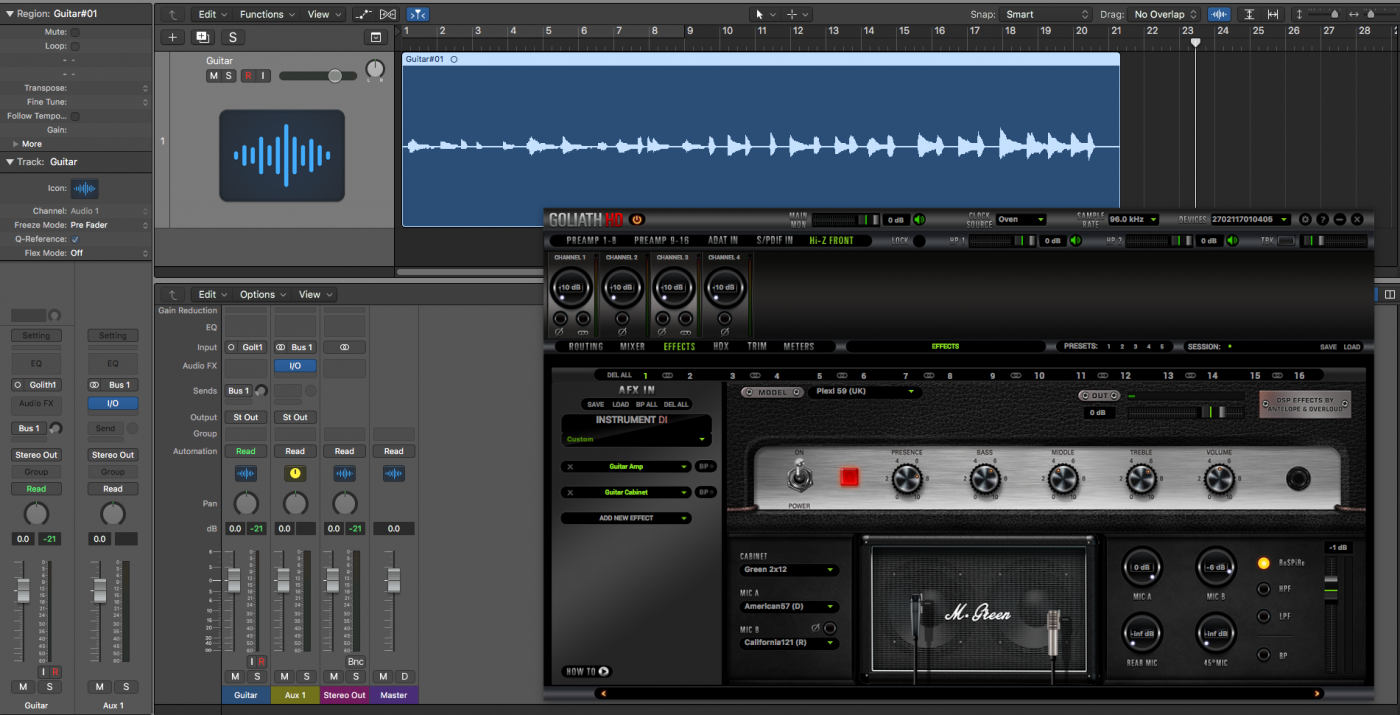Mute the Guitar track in tracks area
The height and width of the screenshot is (715, 1400).
coord(213,76)
